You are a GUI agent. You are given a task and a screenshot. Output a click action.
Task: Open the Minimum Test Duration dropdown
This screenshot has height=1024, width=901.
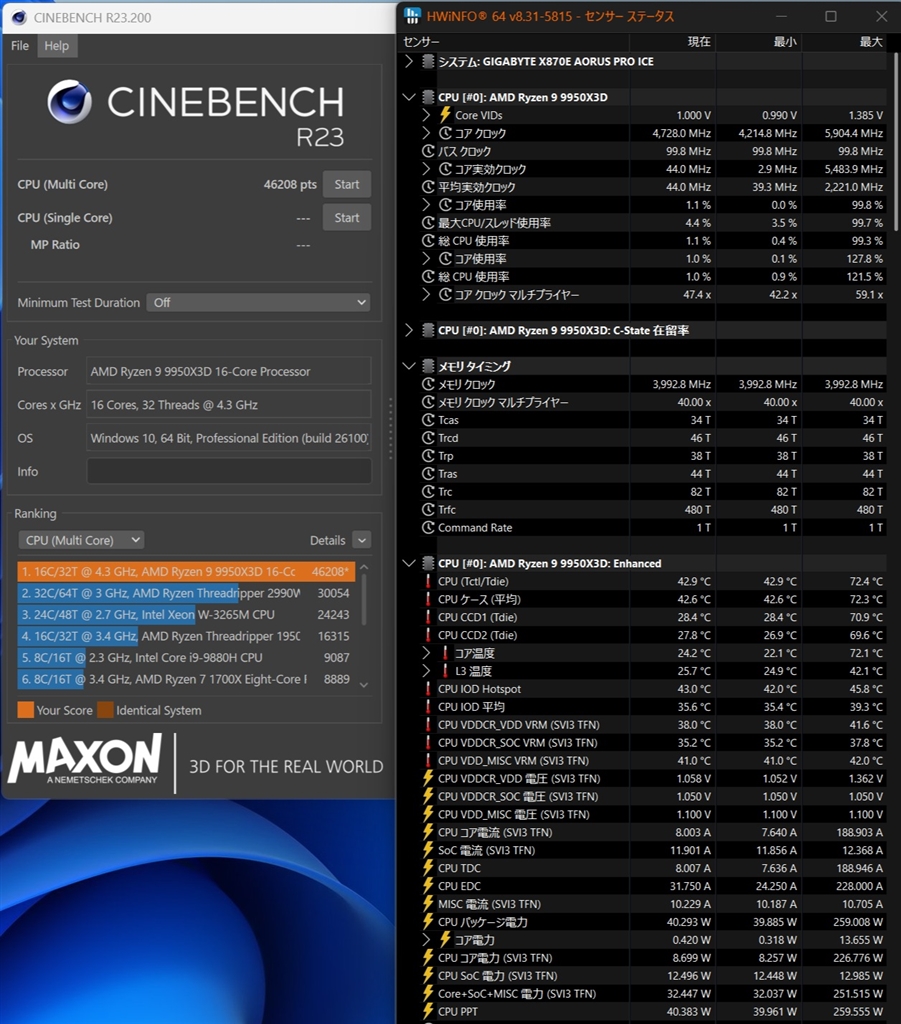tap(258, 302)
